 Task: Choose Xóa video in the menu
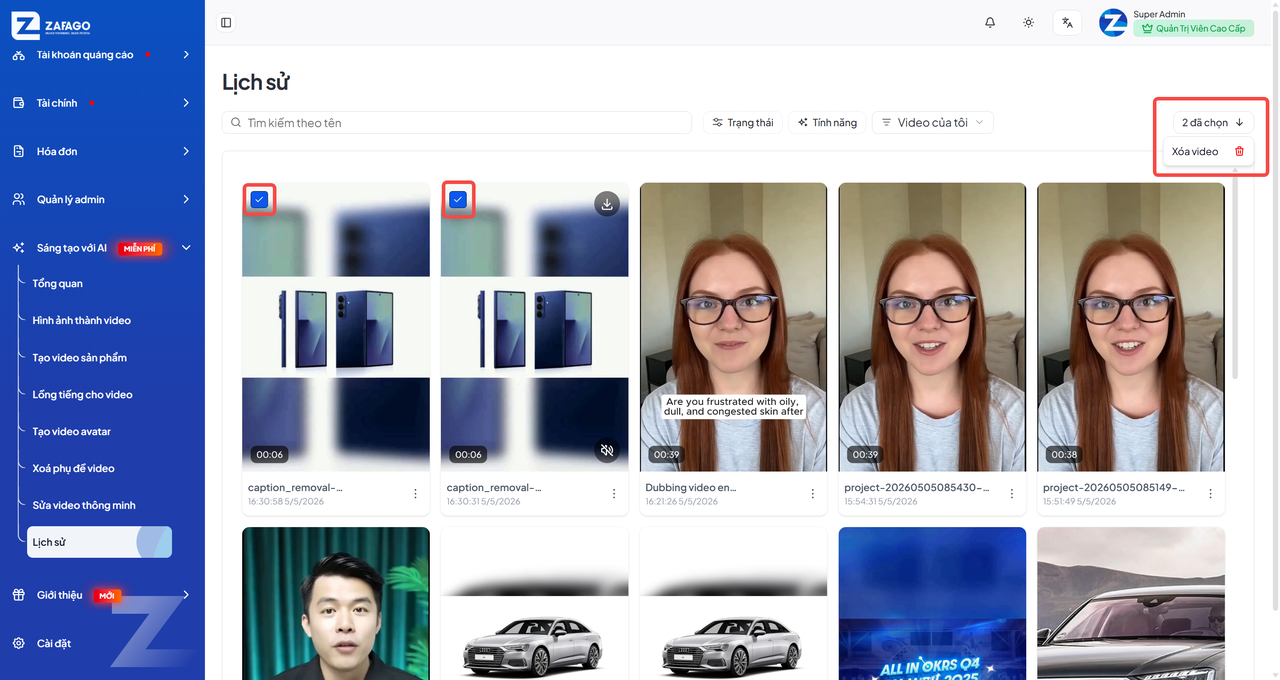[x=1208, y=151]
